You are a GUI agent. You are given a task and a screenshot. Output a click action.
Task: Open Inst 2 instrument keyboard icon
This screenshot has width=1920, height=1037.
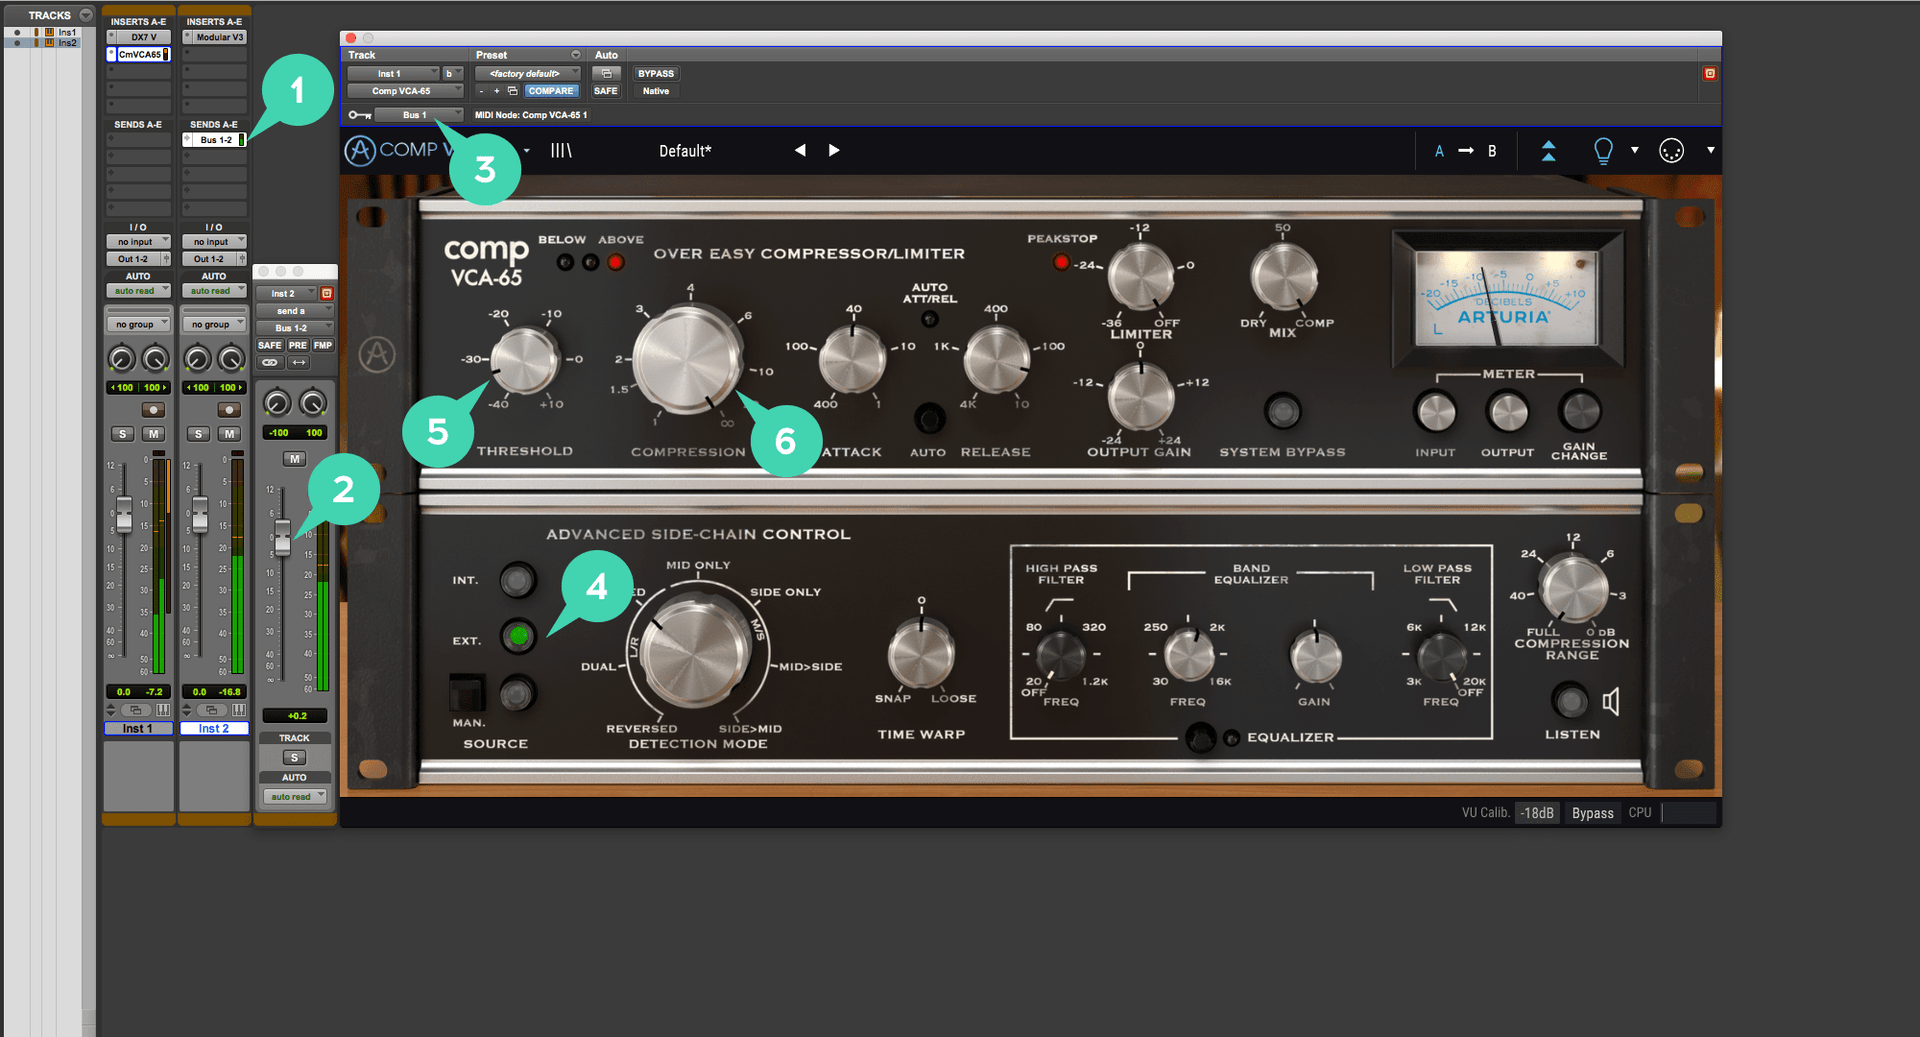click(x=239, y=710)
